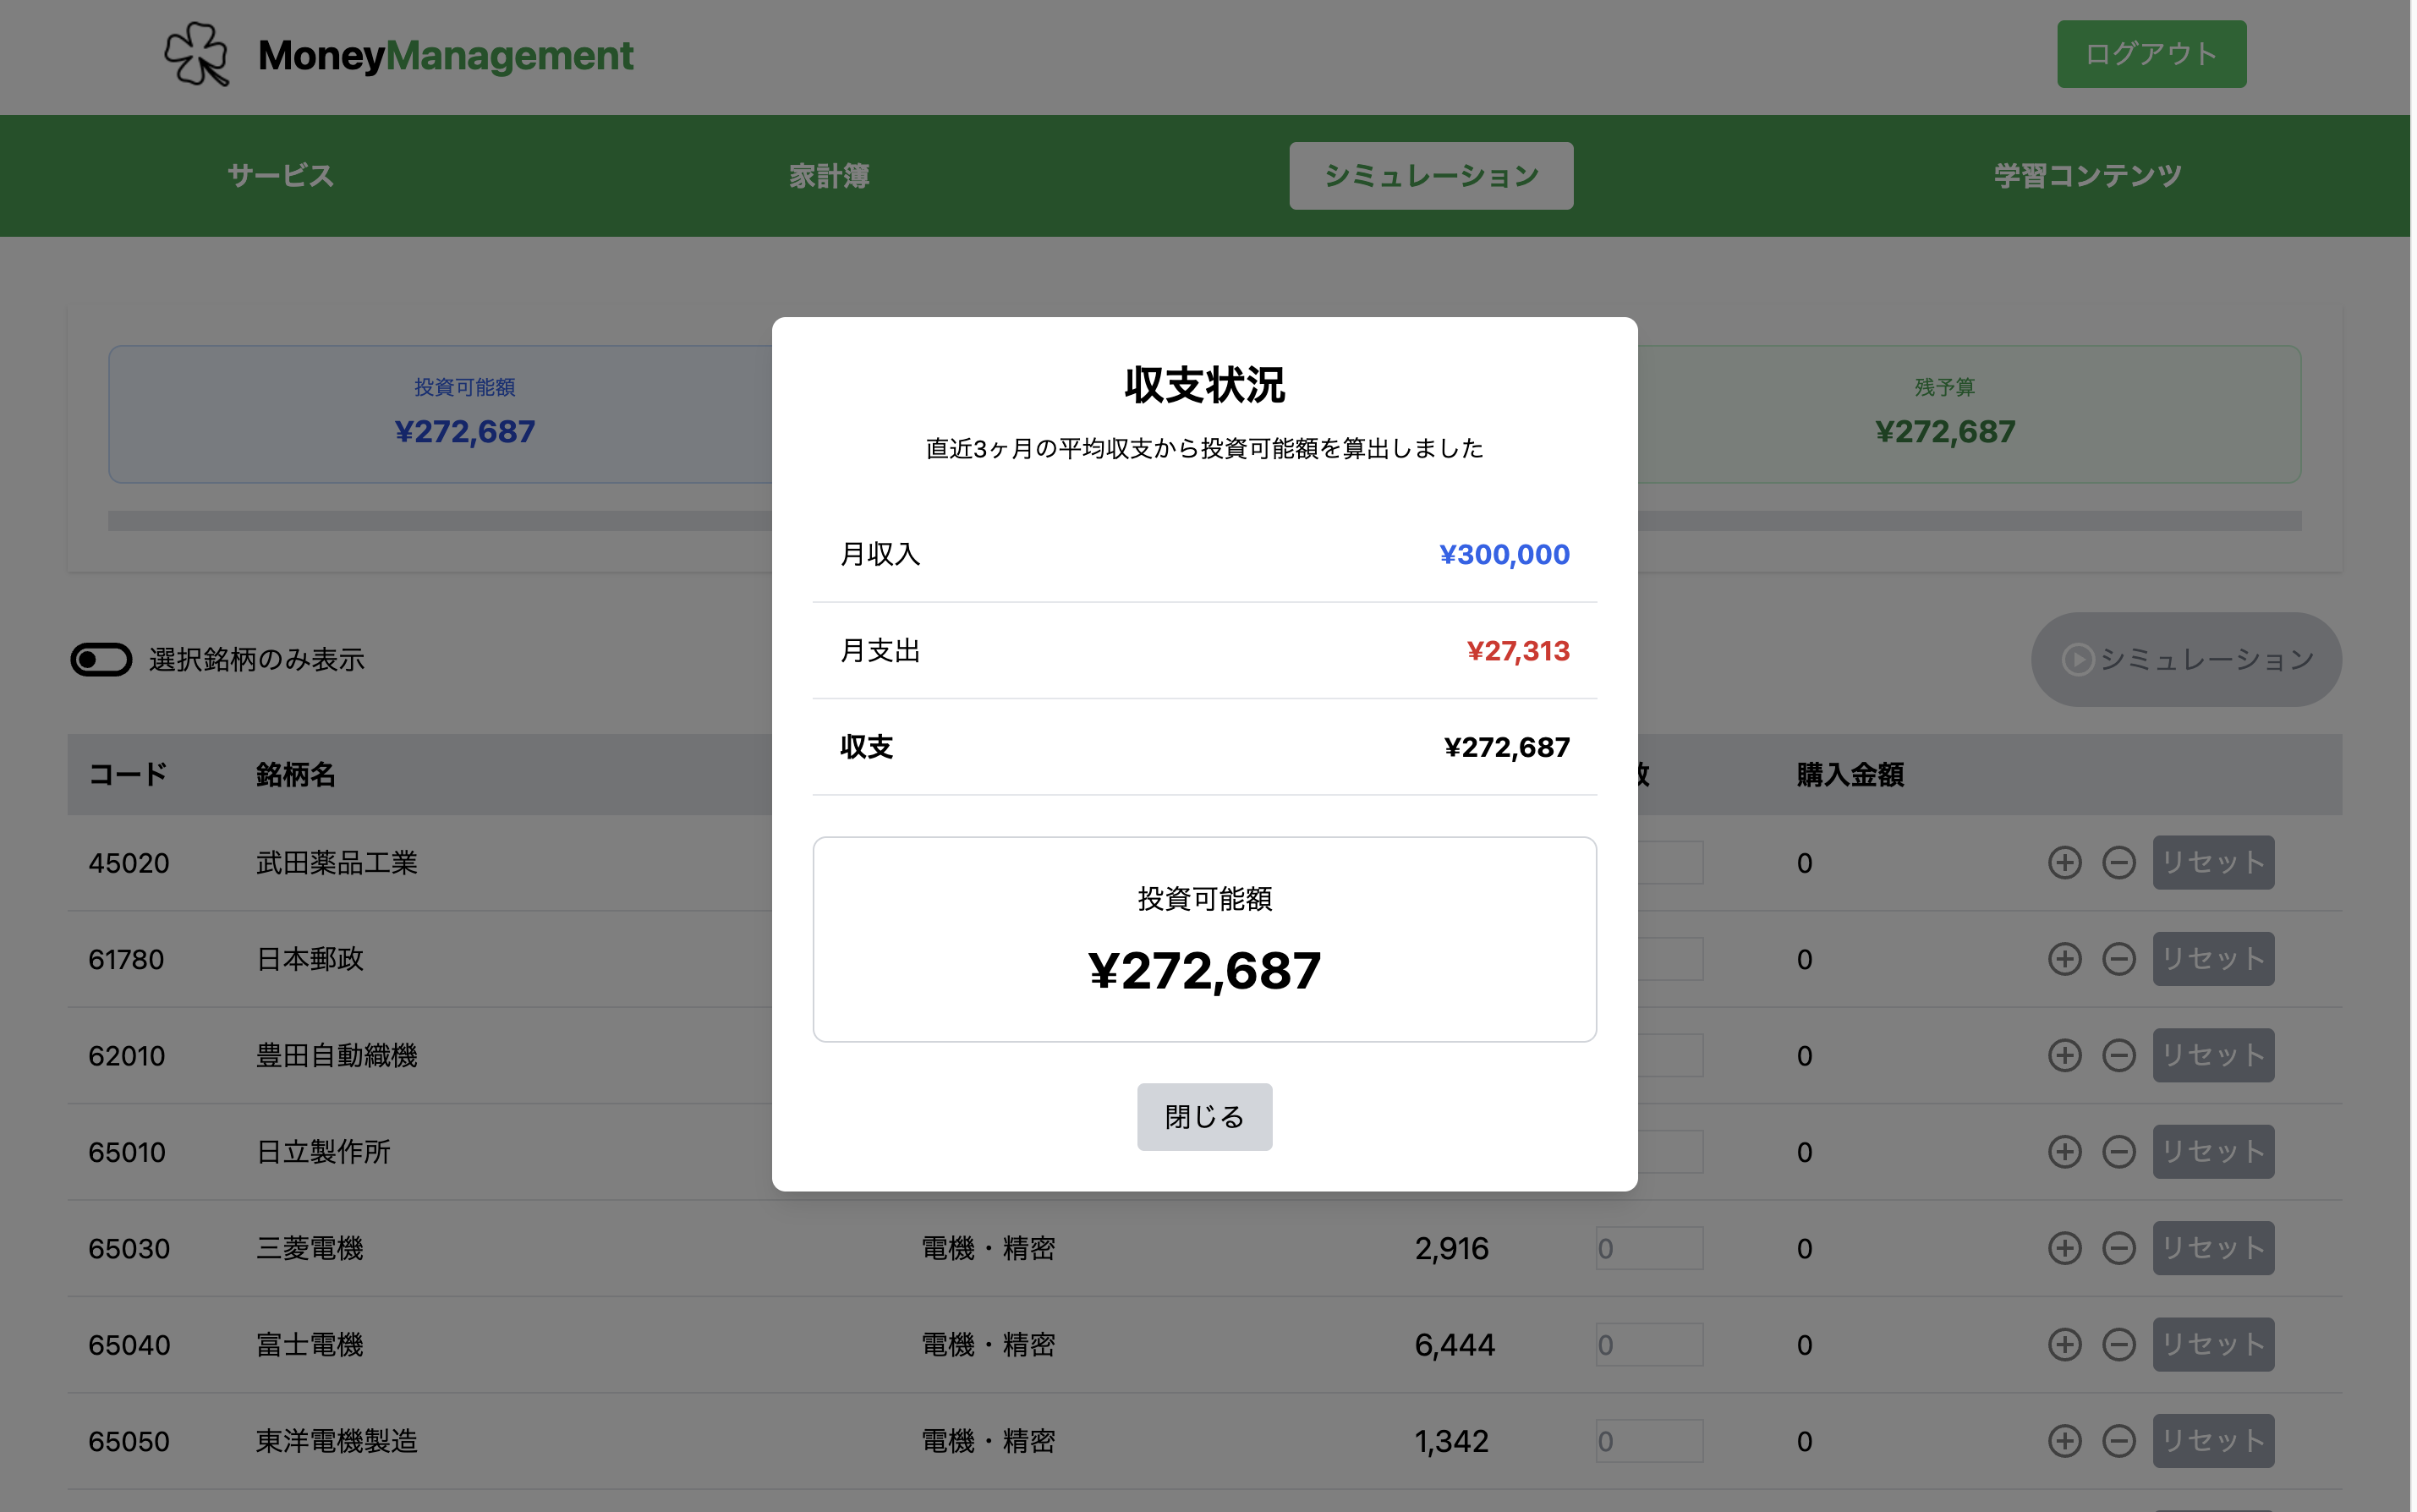Click minus icon for 東洋電機製造 row
Screen dimensions: 2417x1512
pos(2118,1441)
